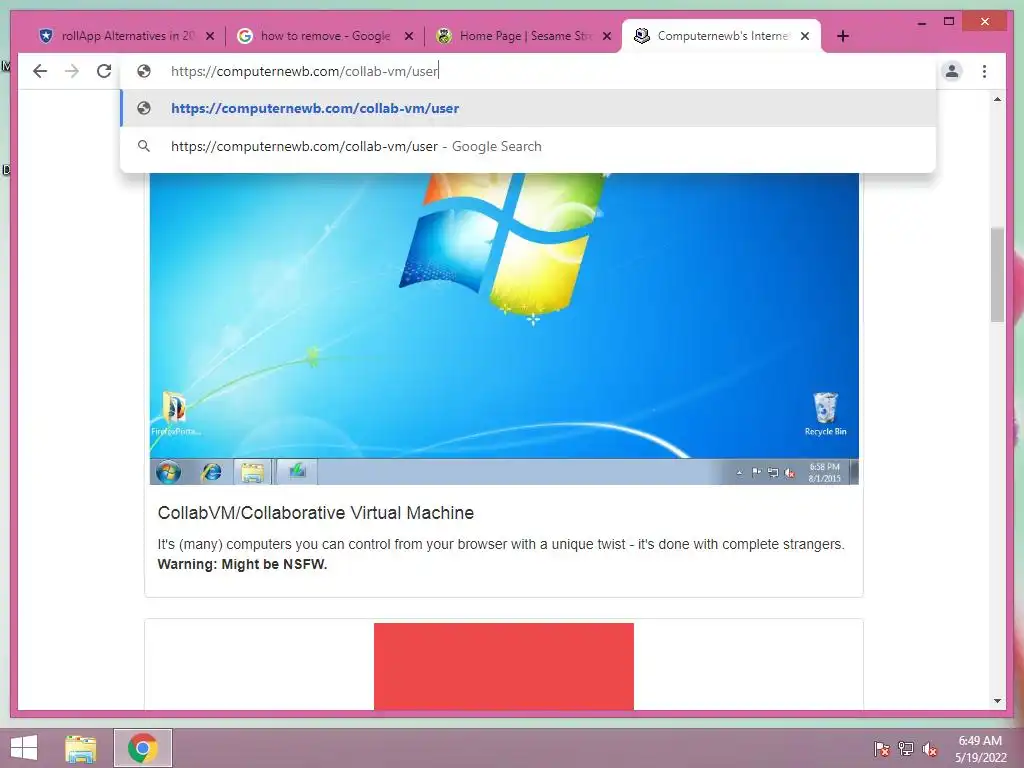Click the page scrollbar down arrow
1024x768 pixels.
coord(997,701)
